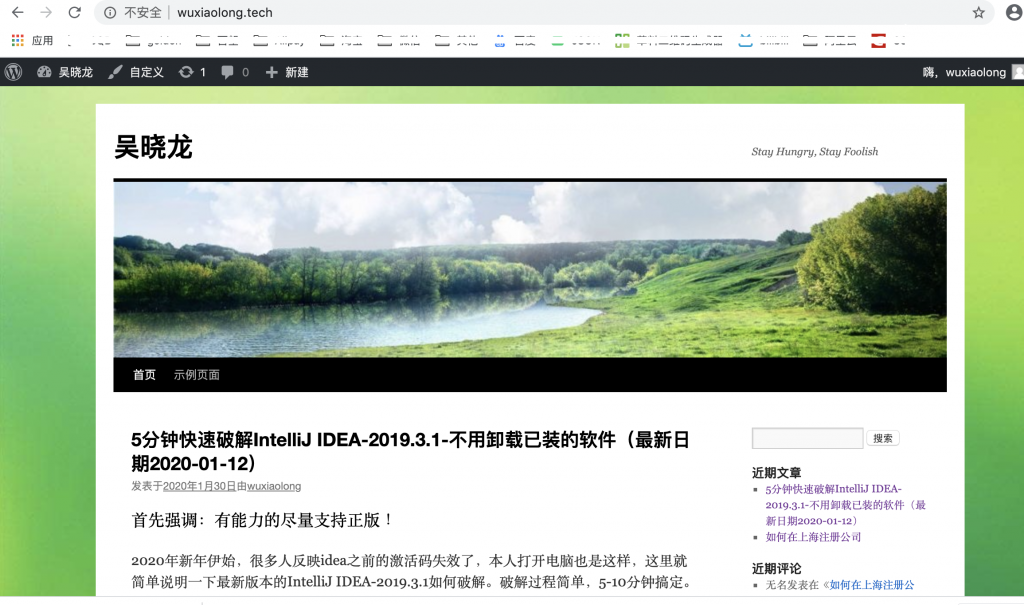This screenshot has height=605, width=1024.
Task: Open the site info icon beside 不安全
Action: (x=110, y=12)
